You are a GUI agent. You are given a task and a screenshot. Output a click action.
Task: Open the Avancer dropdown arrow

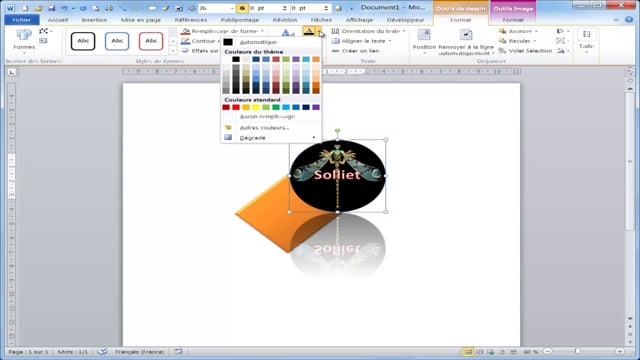(536, 31)
